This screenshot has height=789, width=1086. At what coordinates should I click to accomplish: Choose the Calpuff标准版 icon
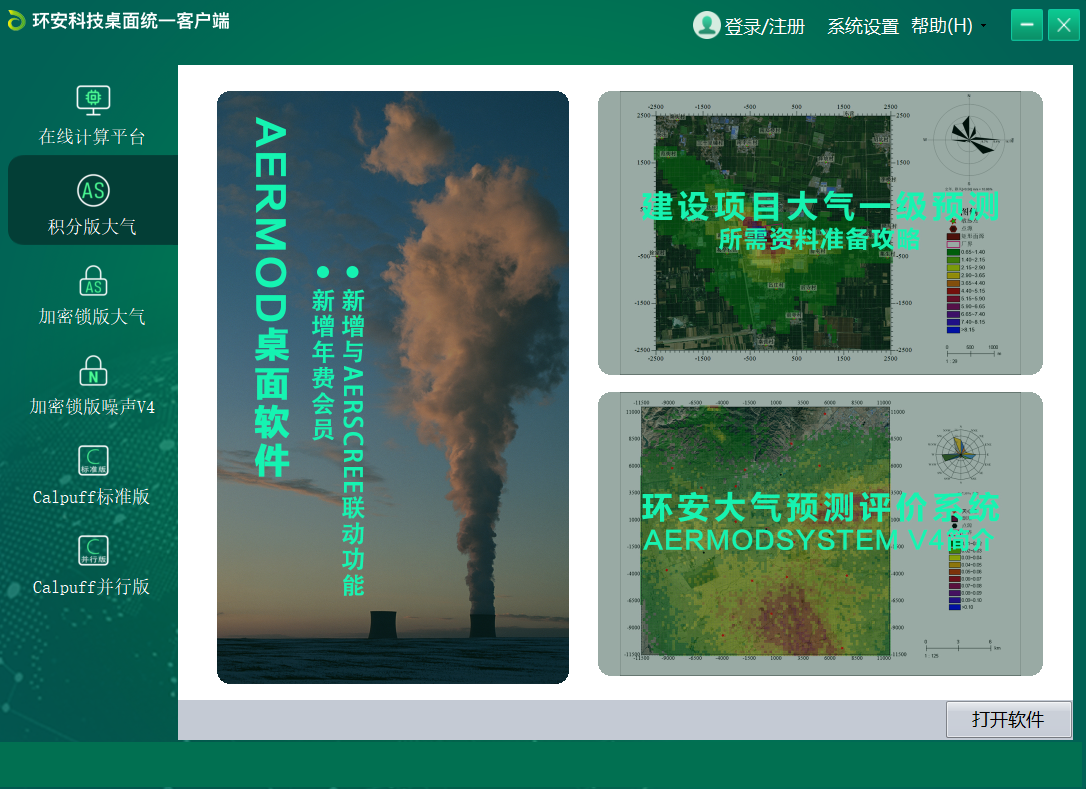(x=93, y=460)
